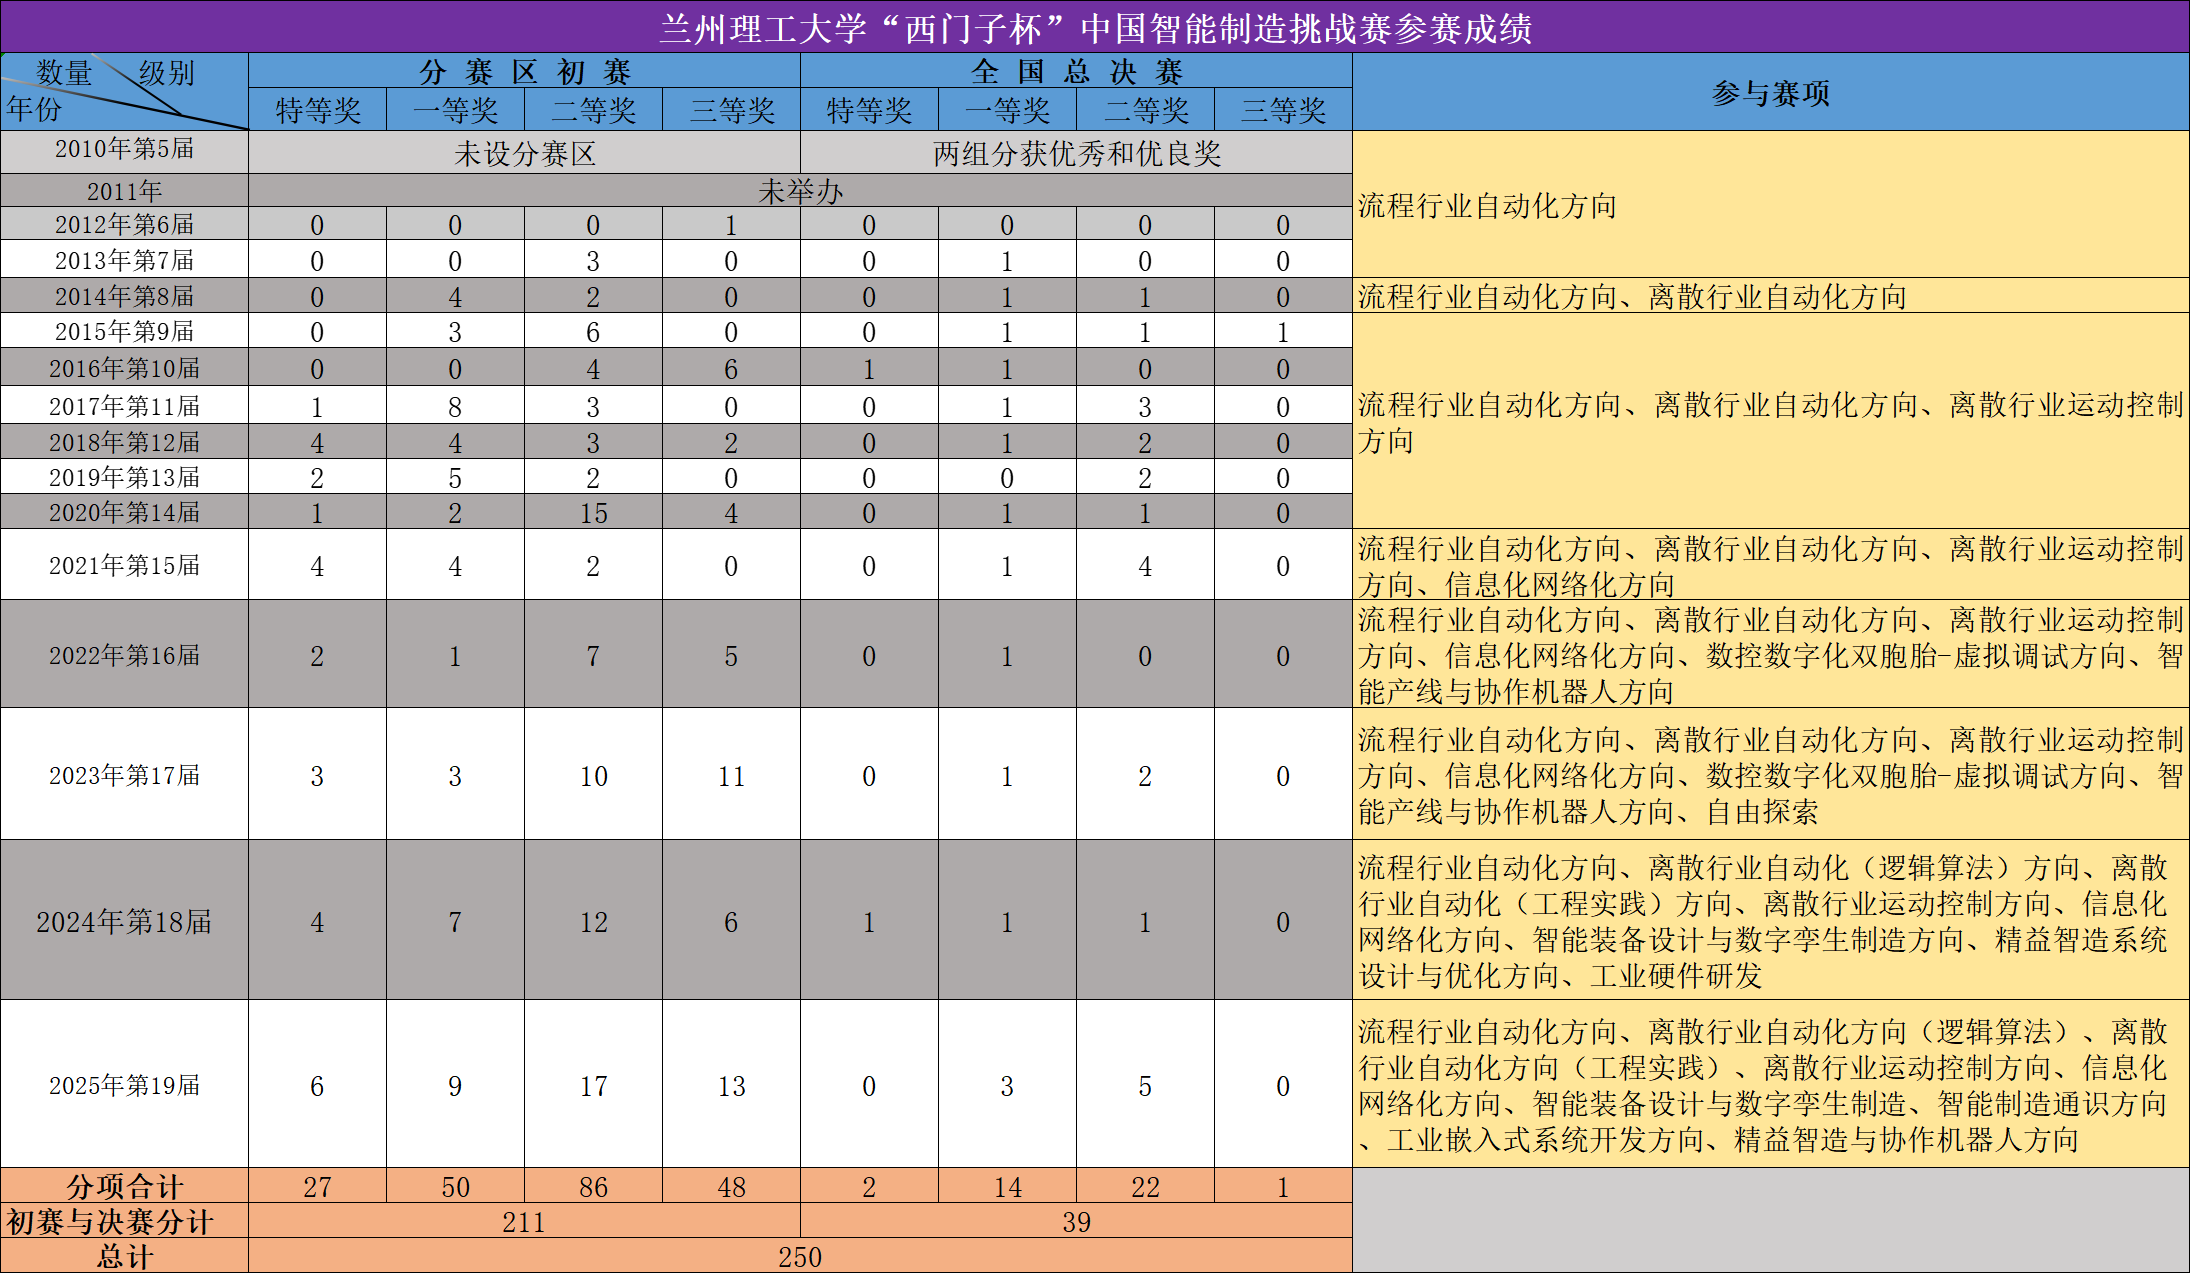
Task: Click the 总计 label cell
Action: (x=124, y=1257)
